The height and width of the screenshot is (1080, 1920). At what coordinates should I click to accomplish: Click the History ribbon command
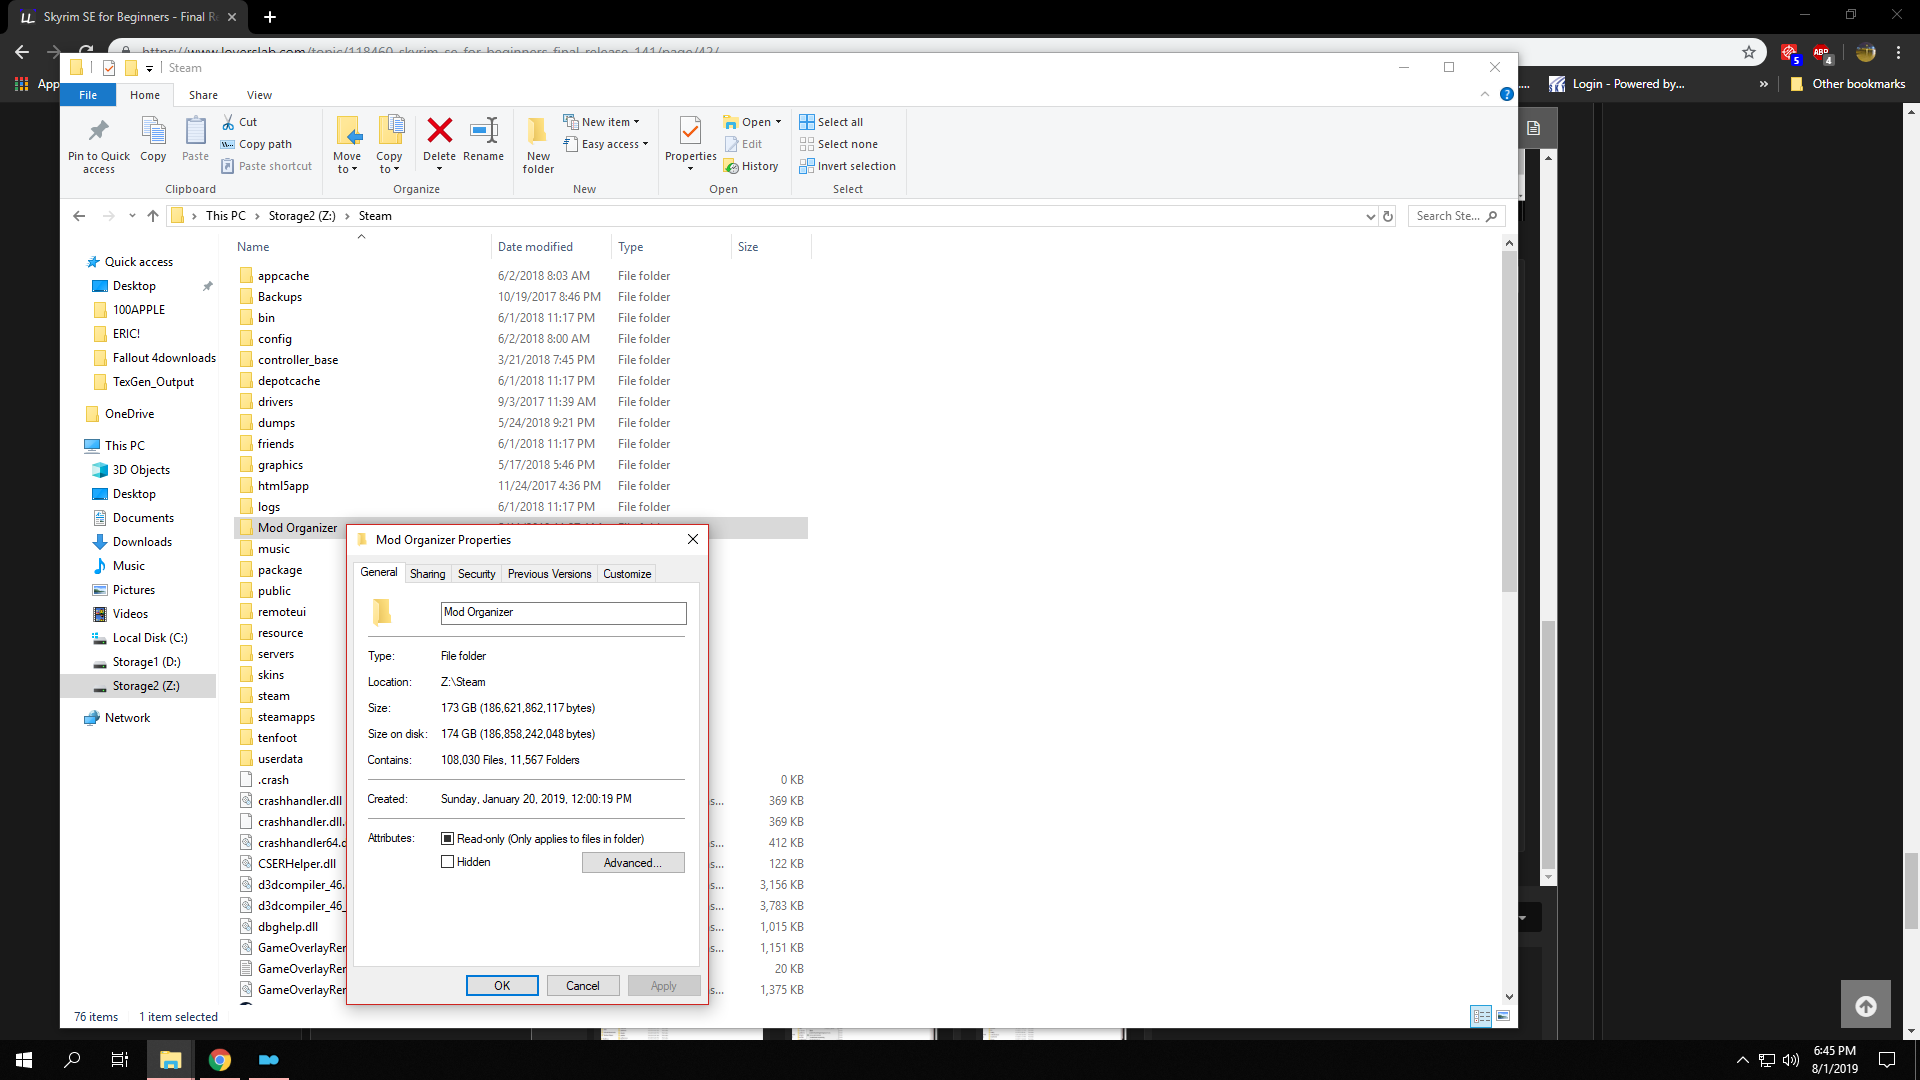click(x=751, y=166)
